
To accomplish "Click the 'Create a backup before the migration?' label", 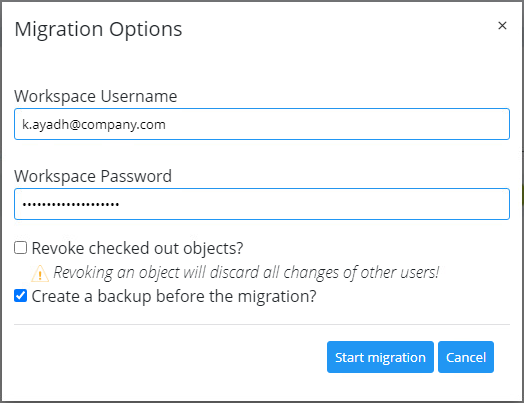I will [174, 296].
